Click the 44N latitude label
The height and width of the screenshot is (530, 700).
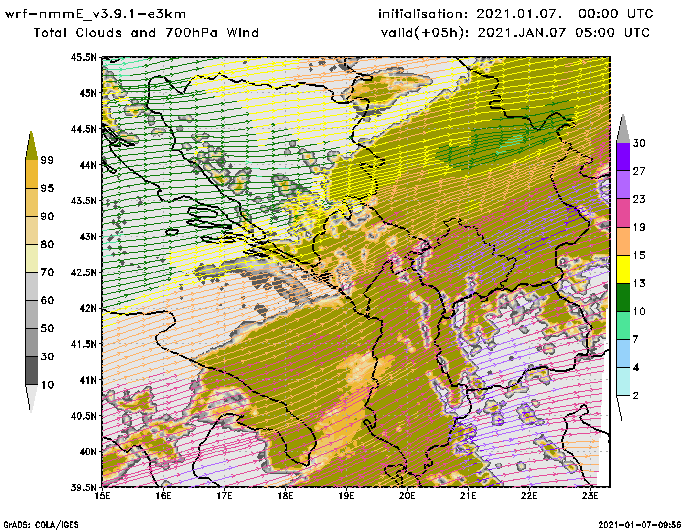pyautogui.click(x=88, y=165)
